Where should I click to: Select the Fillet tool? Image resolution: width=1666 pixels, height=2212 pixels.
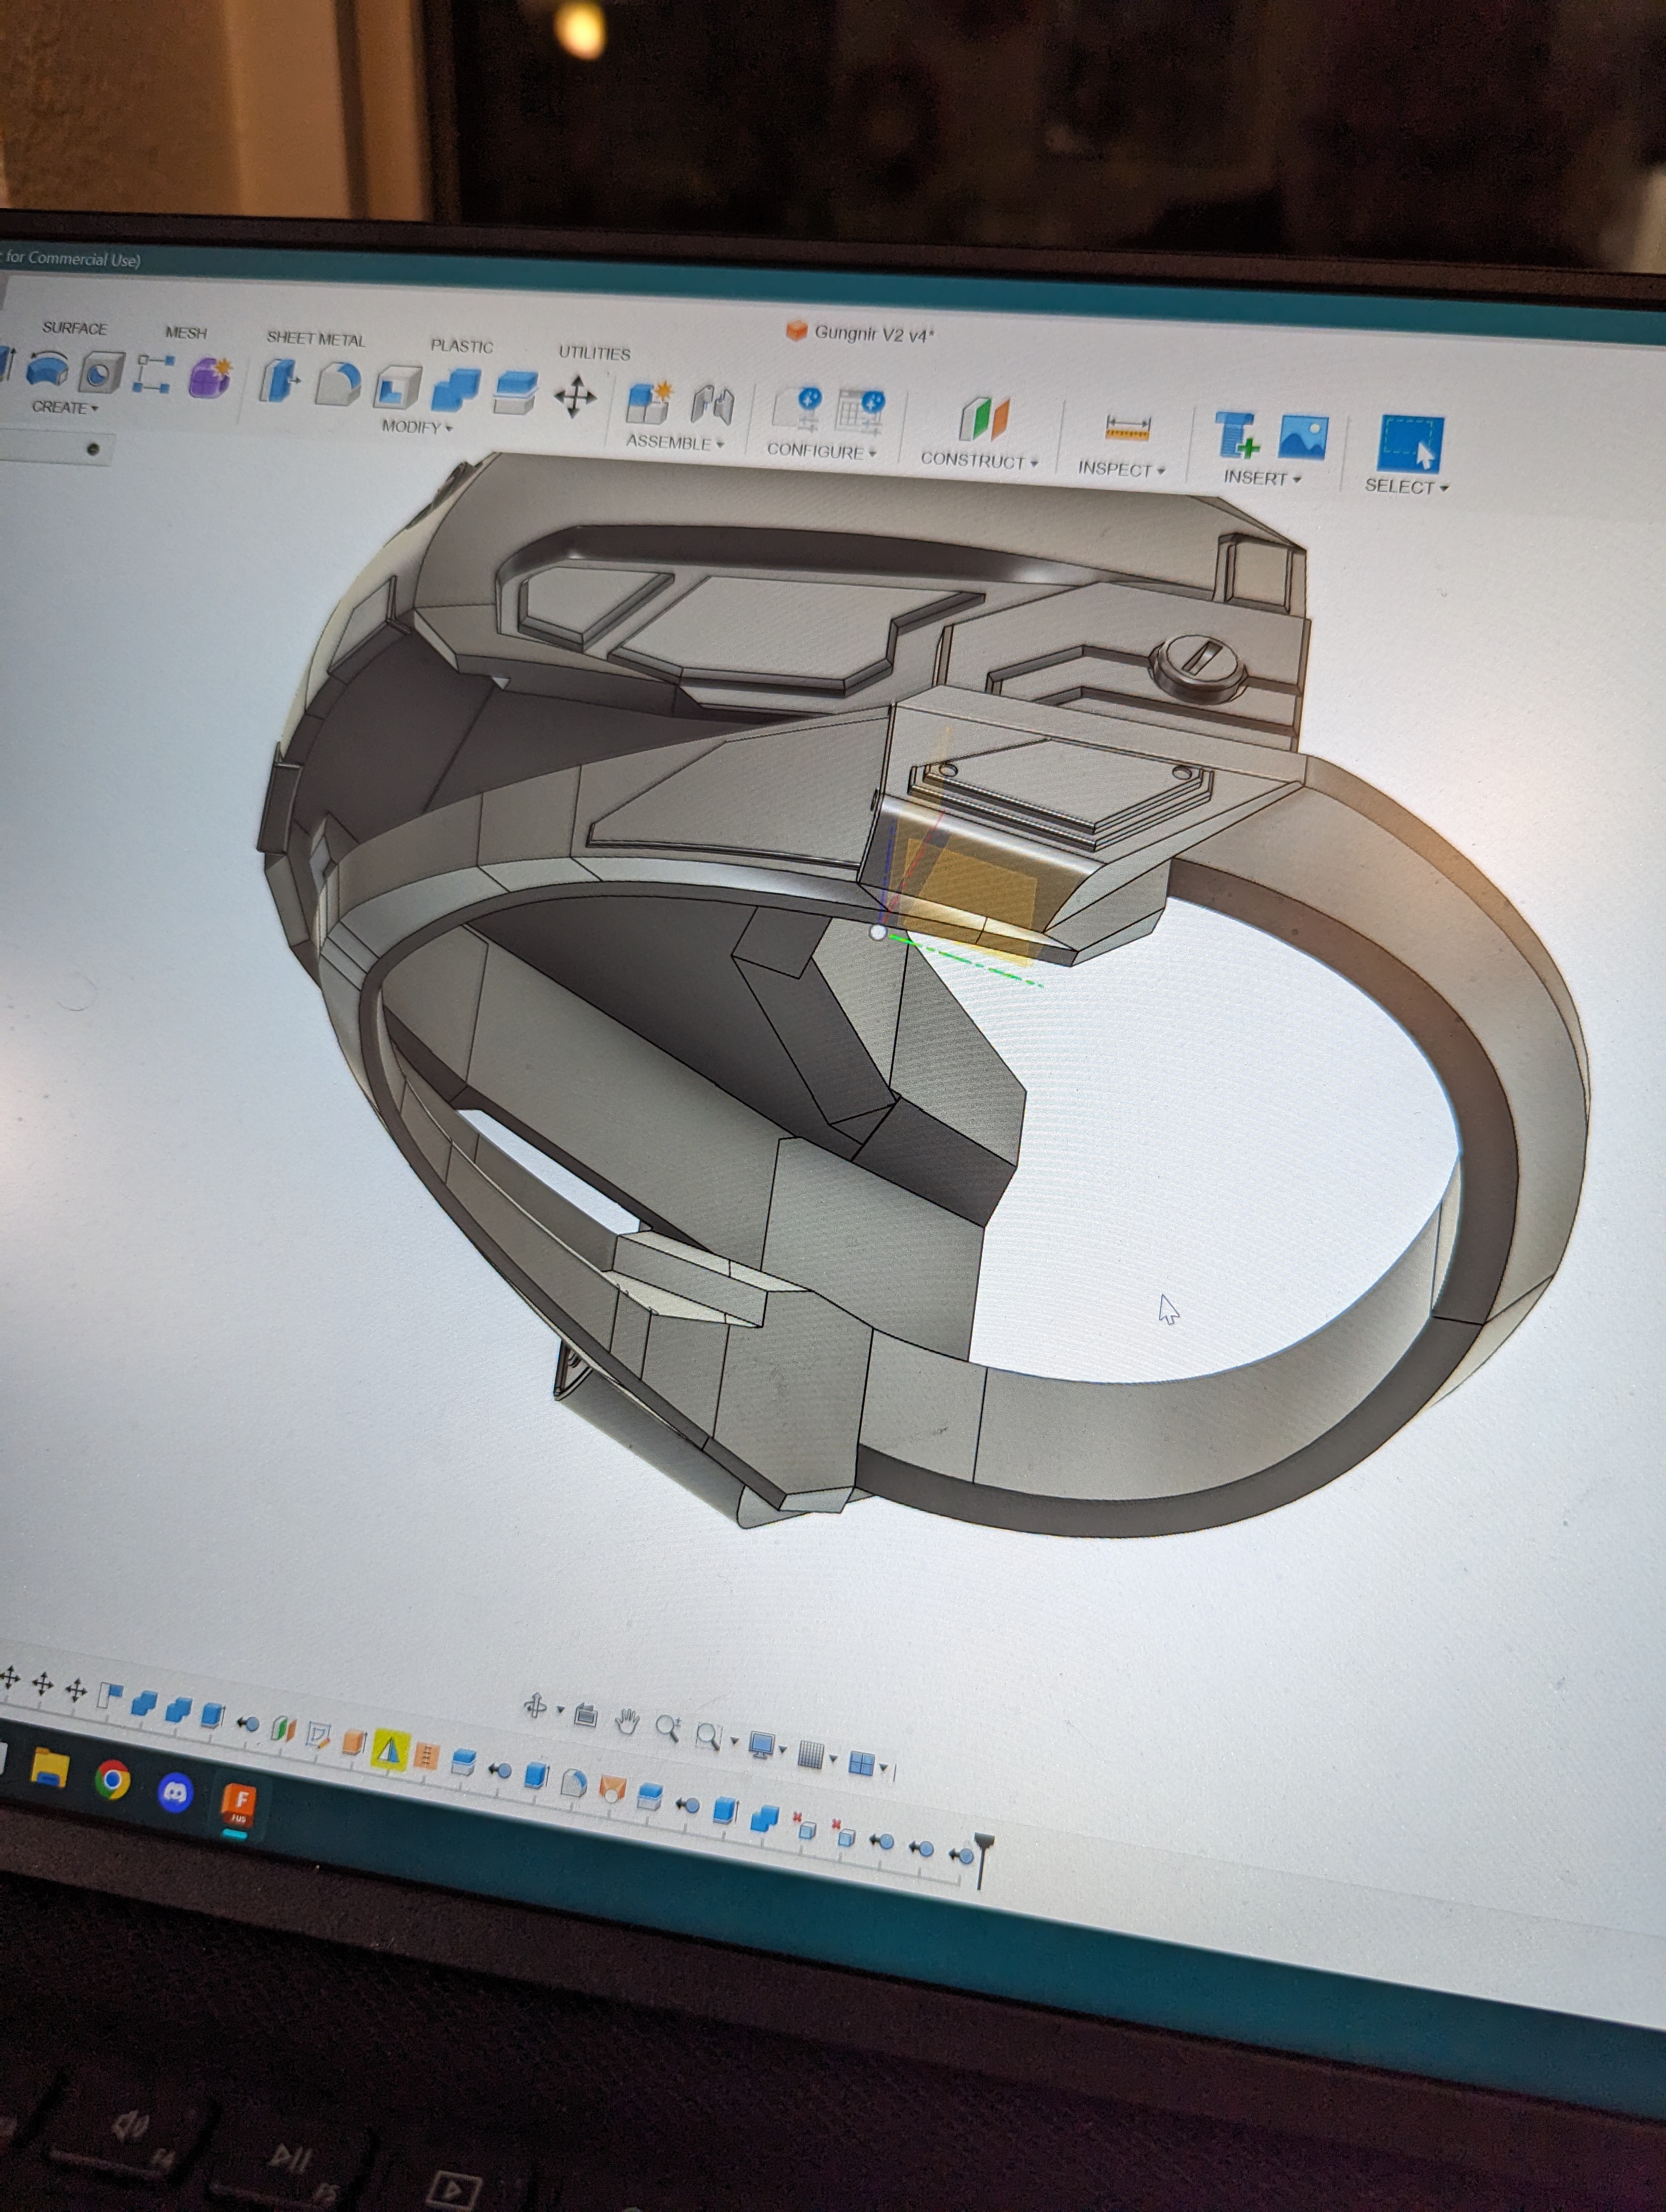(x=338, y=384)
